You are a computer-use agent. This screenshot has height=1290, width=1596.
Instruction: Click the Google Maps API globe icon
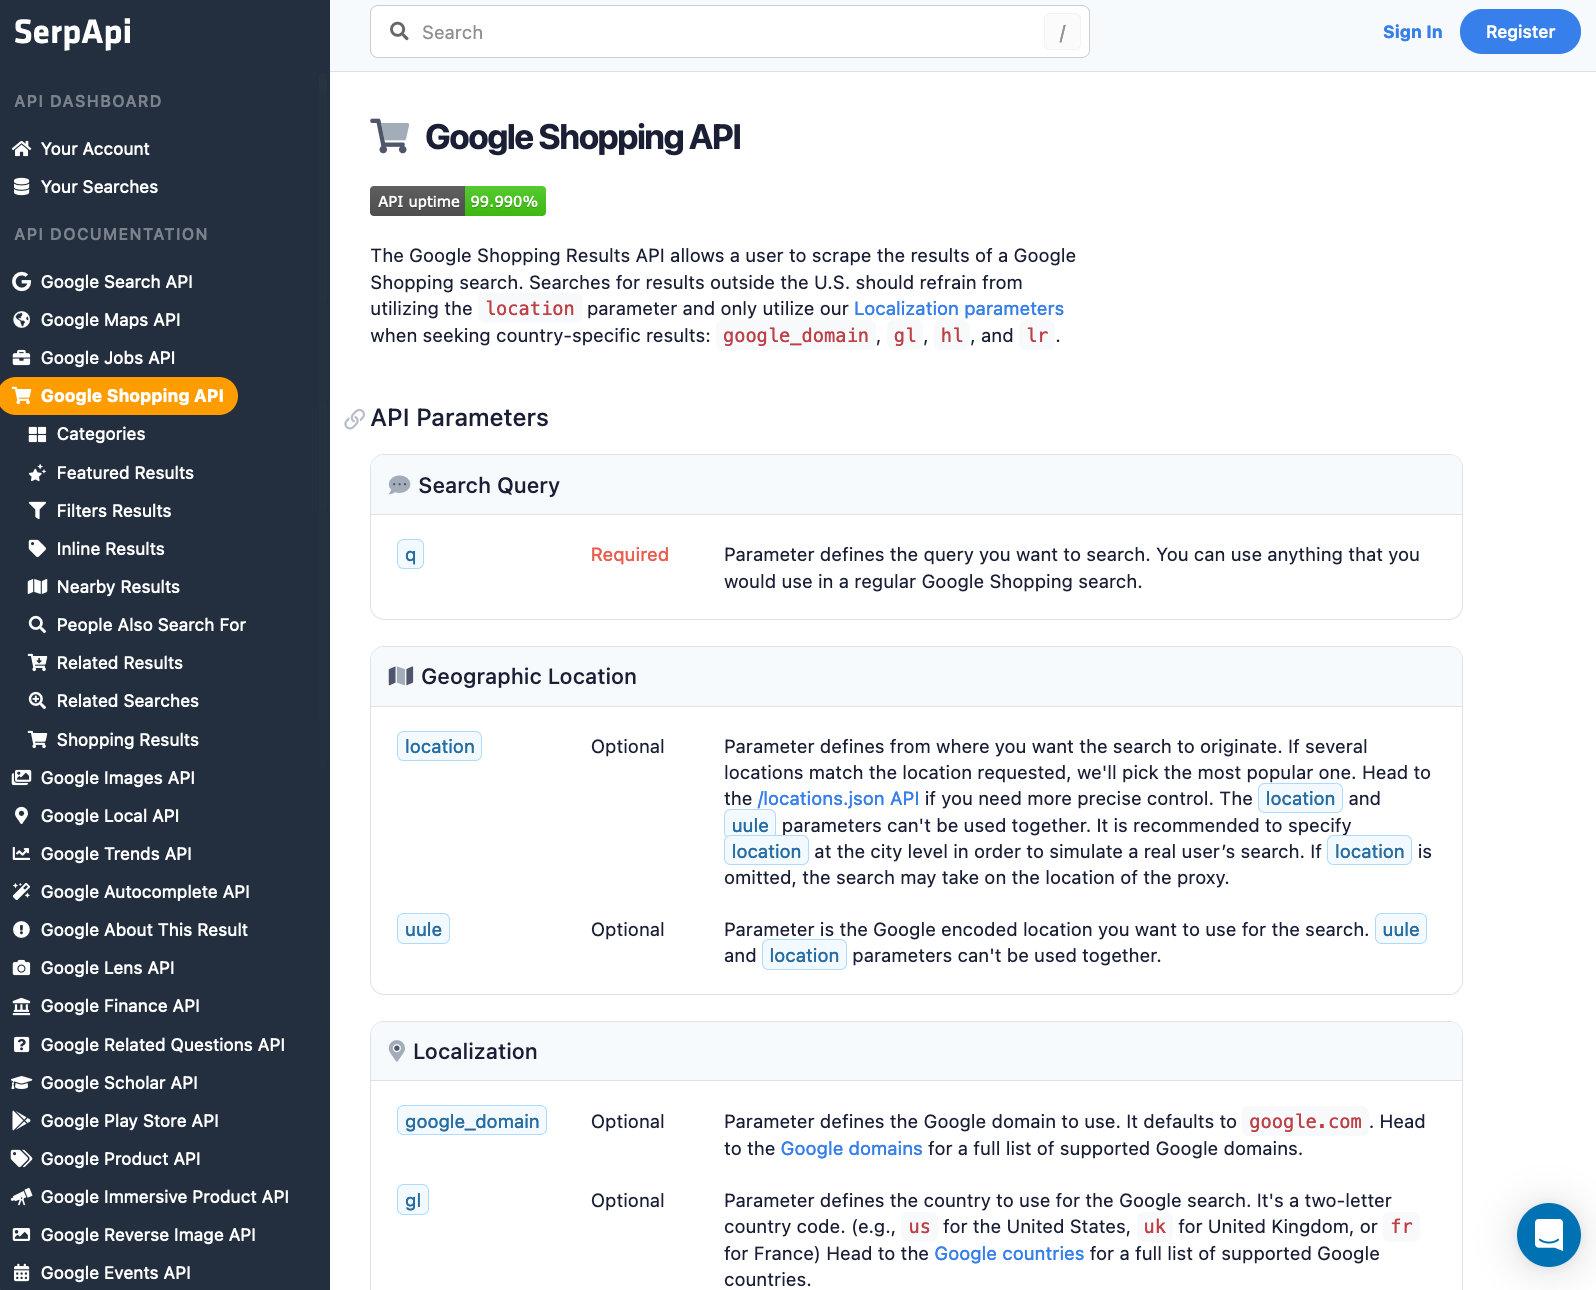(22, 320)
